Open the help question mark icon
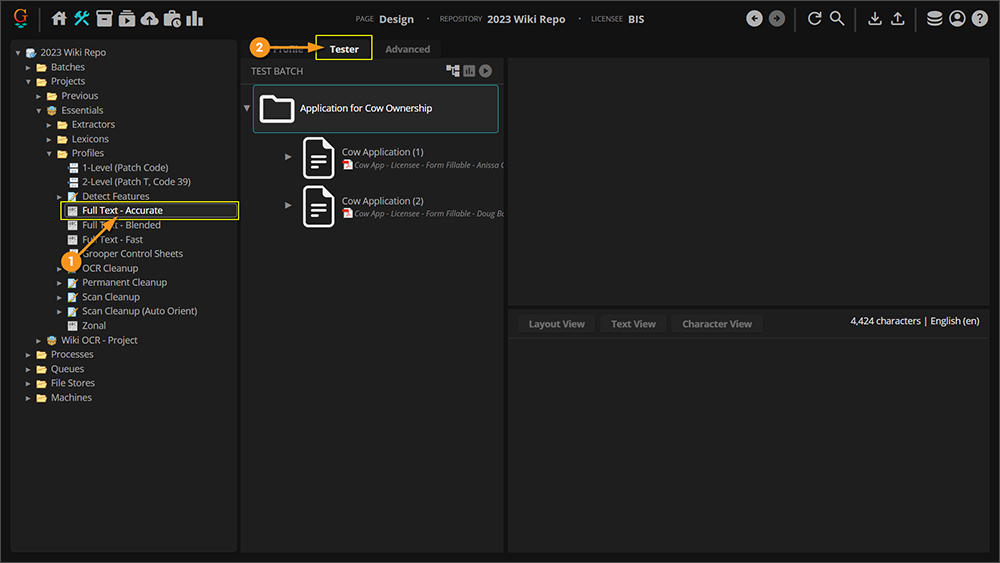 (979, 19)
